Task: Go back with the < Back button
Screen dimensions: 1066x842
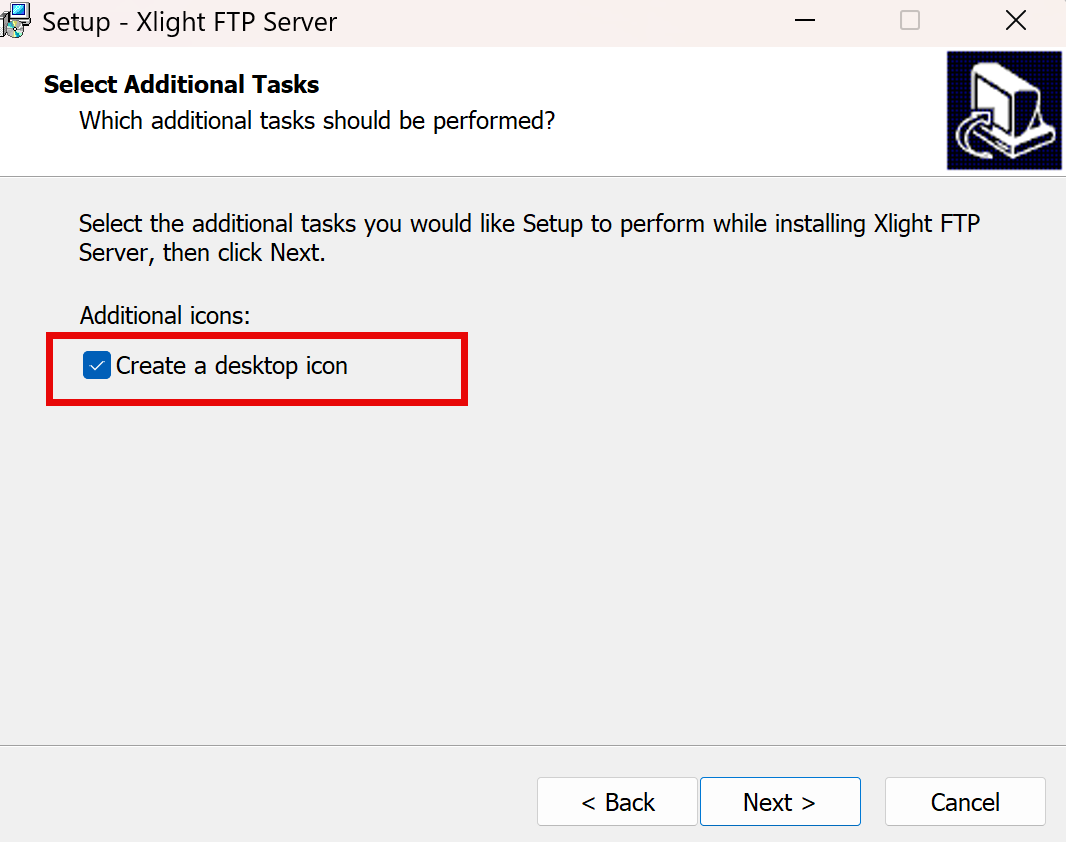Action: tap(617, 802)
